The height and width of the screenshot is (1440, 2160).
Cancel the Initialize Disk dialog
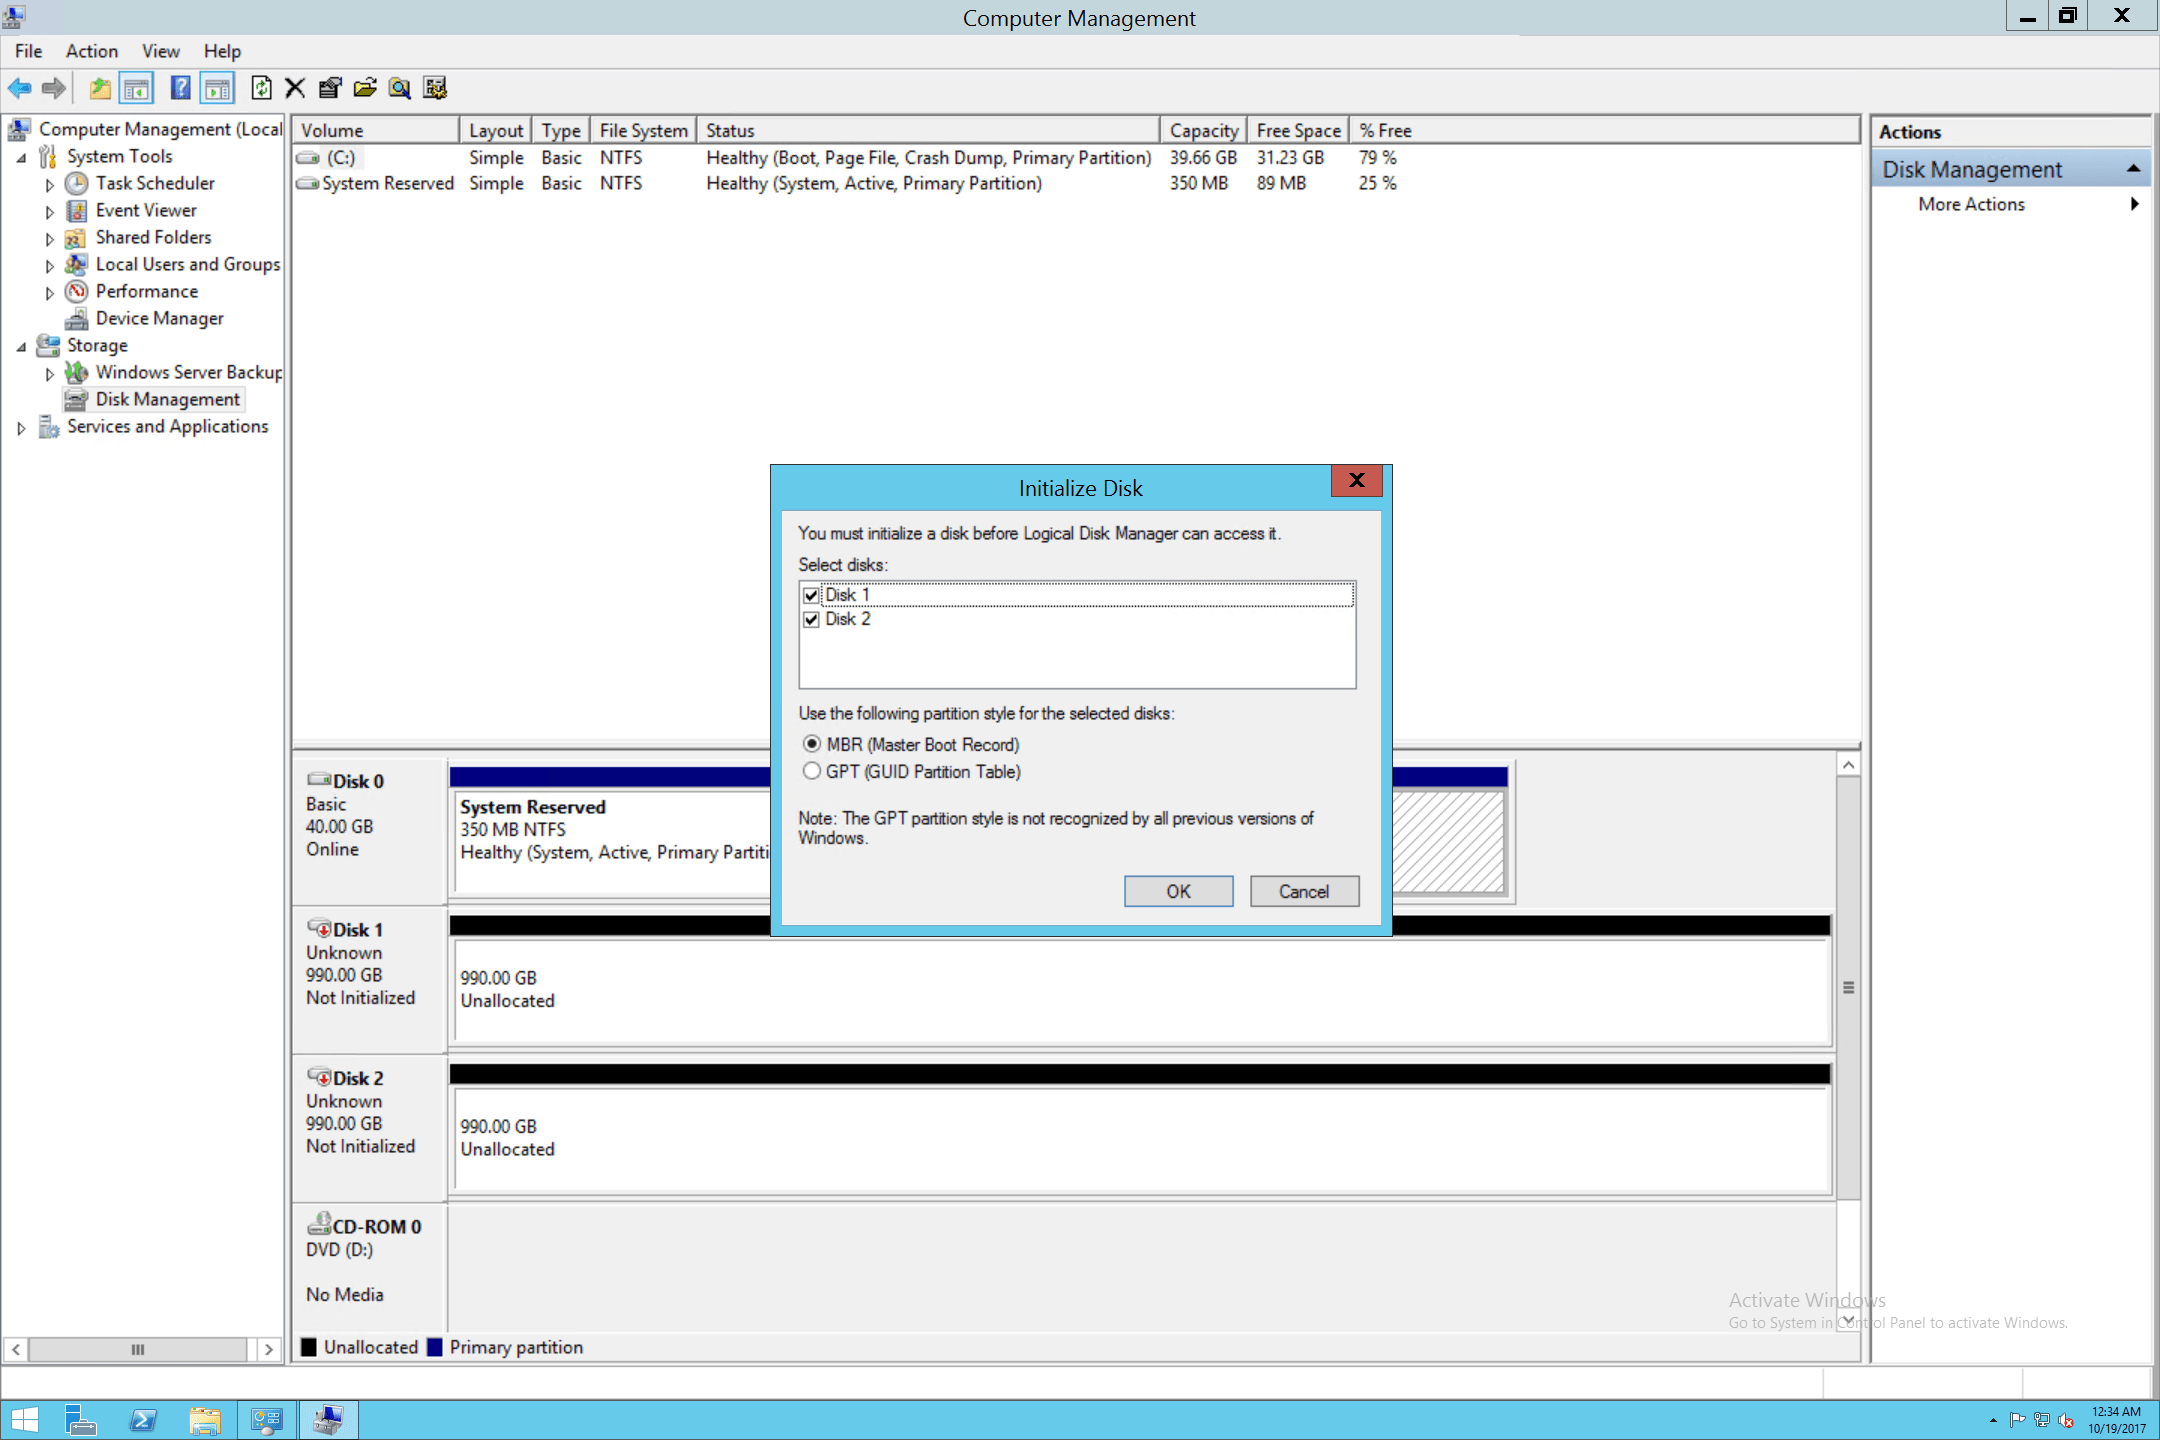[x=1304, y=891]
